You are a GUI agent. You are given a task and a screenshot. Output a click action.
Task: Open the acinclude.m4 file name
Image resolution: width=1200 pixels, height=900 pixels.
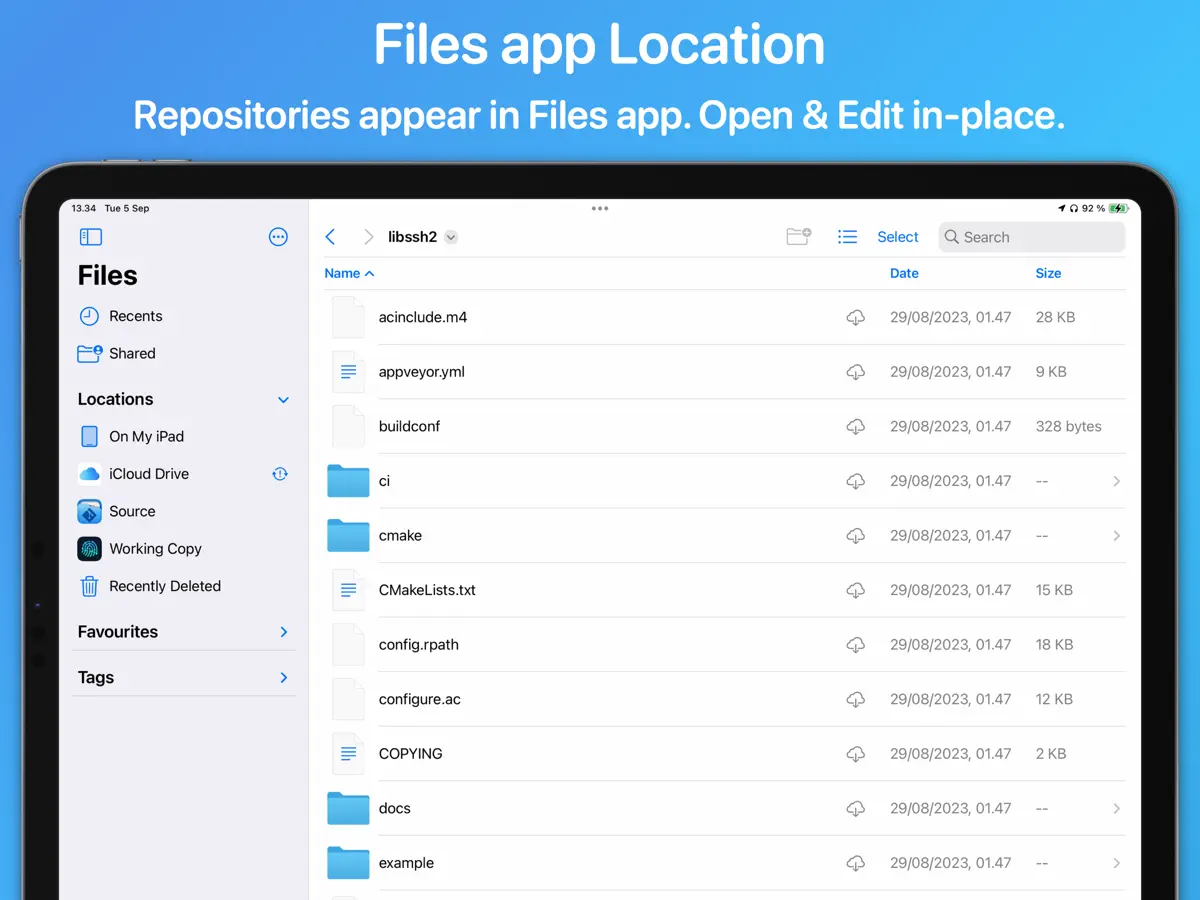423,317
